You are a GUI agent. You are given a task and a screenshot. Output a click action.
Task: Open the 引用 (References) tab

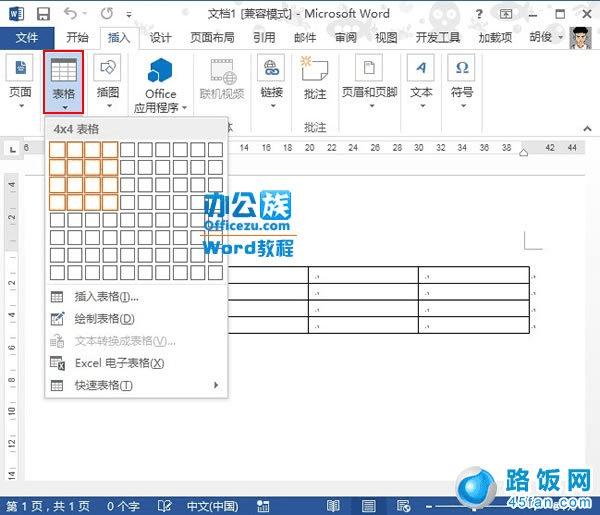[264, 37]
